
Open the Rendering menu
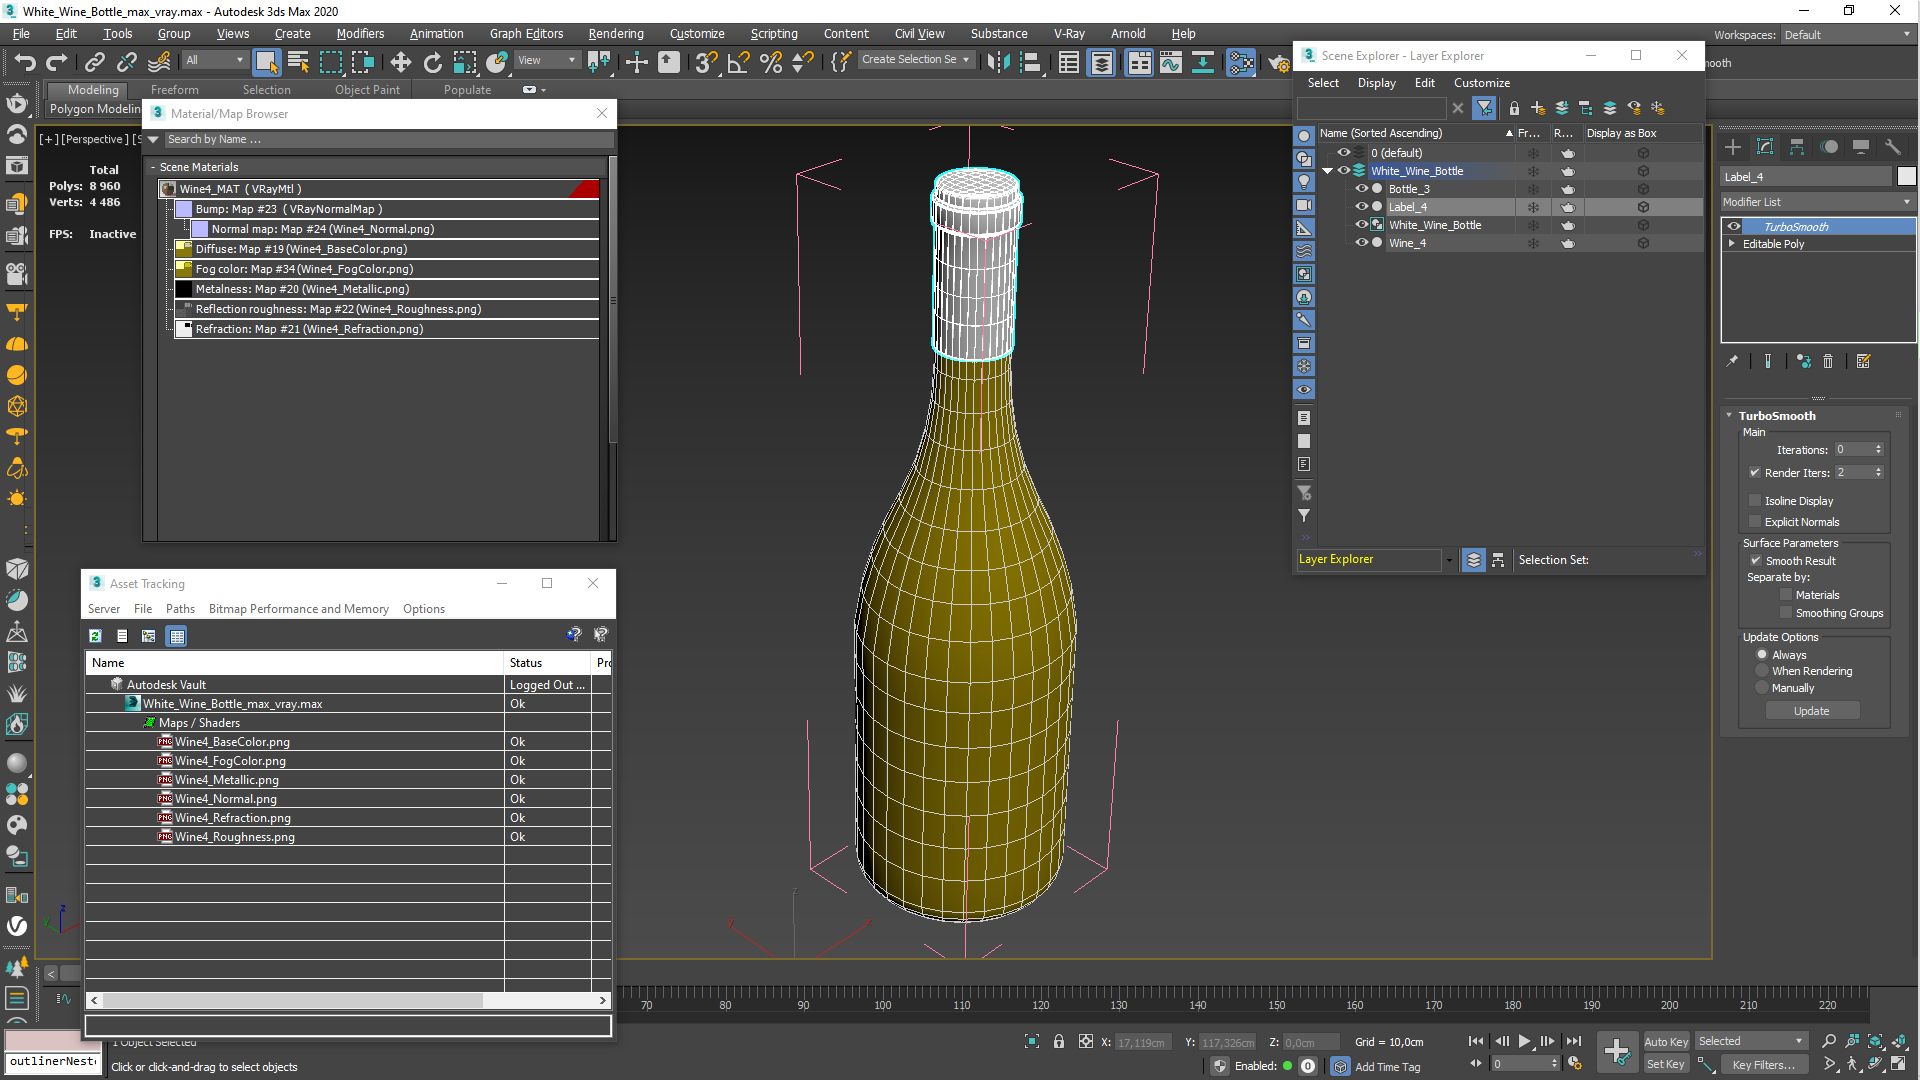(x=616, y=34)
